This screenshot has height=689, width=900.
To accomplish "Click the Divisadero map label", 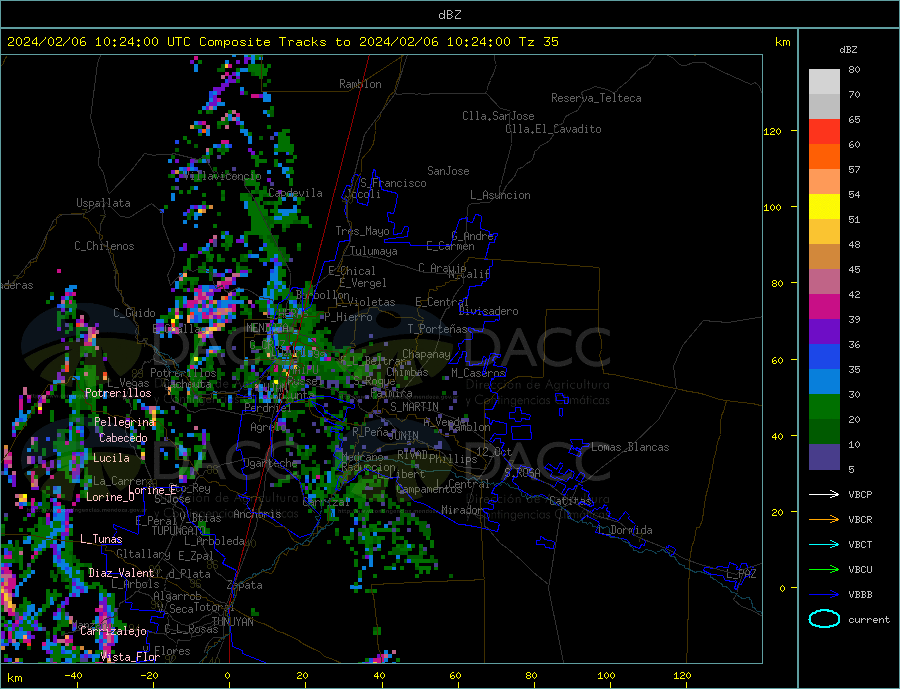I will [488, 311].
